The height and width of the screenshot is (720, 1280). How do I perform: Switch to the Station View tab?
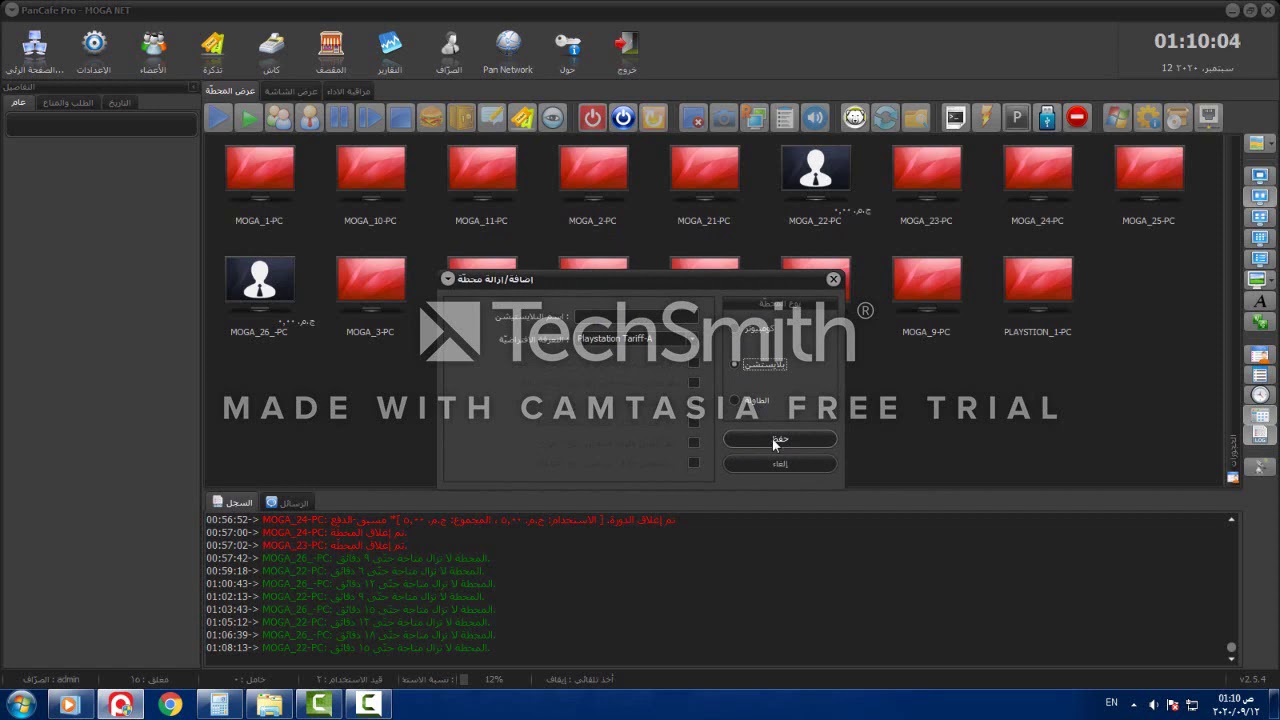click(231, 91)
